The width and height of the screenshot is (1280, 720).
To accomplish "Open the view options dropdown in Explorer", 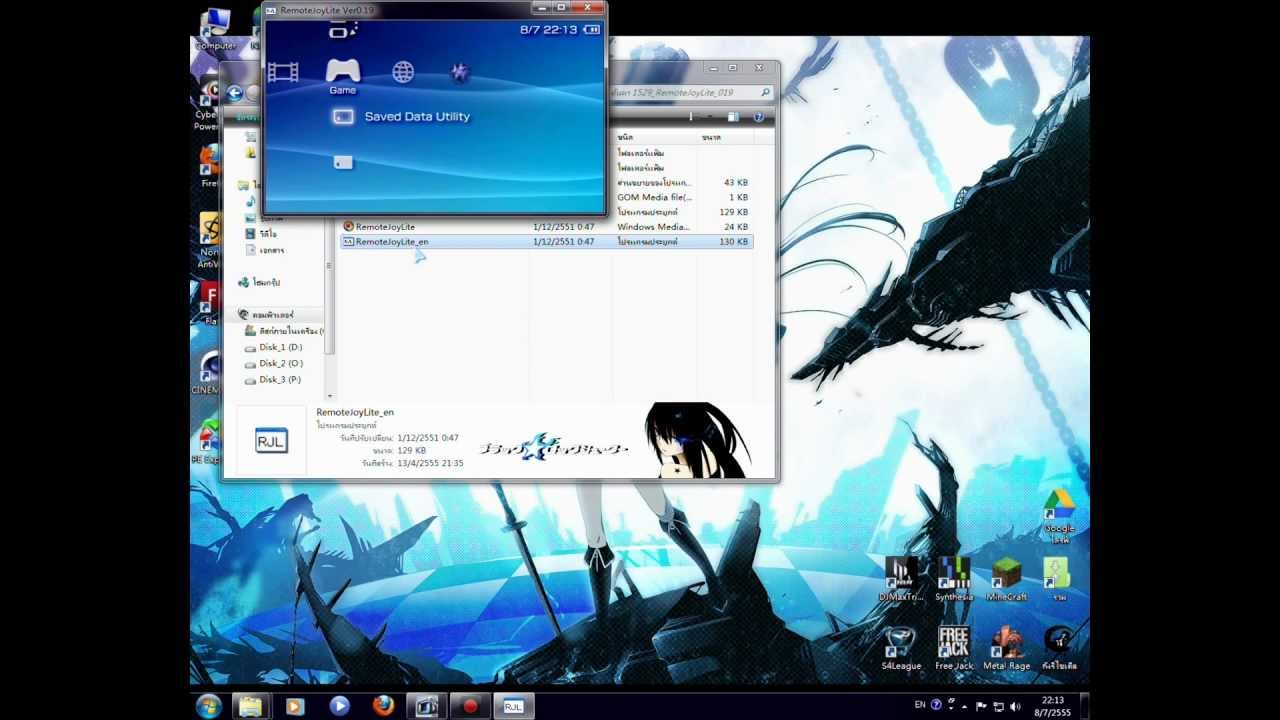I will pos(709,117).
